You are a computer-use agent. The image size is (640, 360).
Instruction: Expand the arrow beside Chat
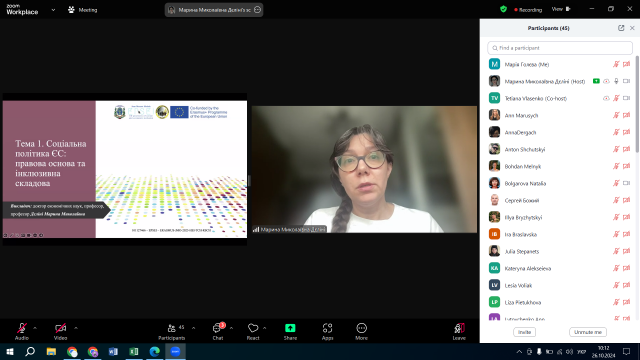[231, 328]
